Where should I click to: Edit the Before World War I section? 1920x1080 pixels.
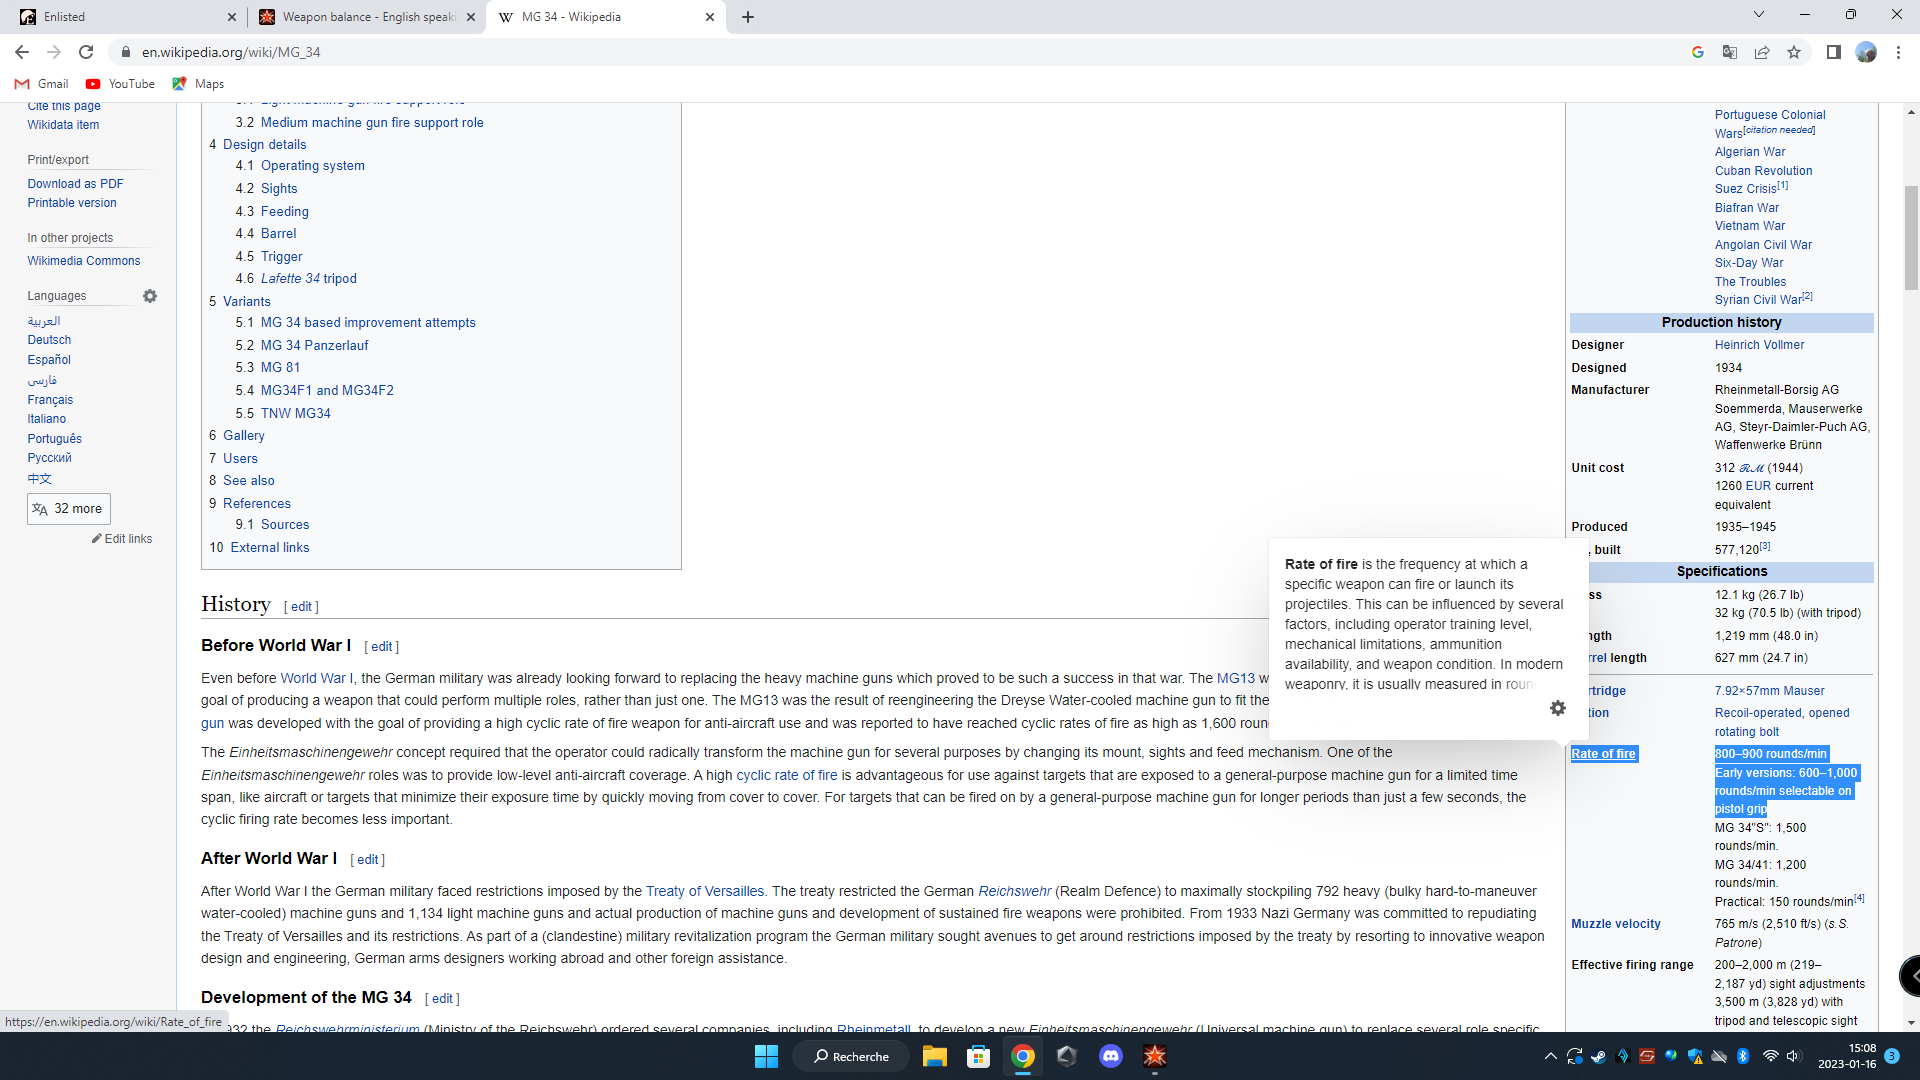382,647
